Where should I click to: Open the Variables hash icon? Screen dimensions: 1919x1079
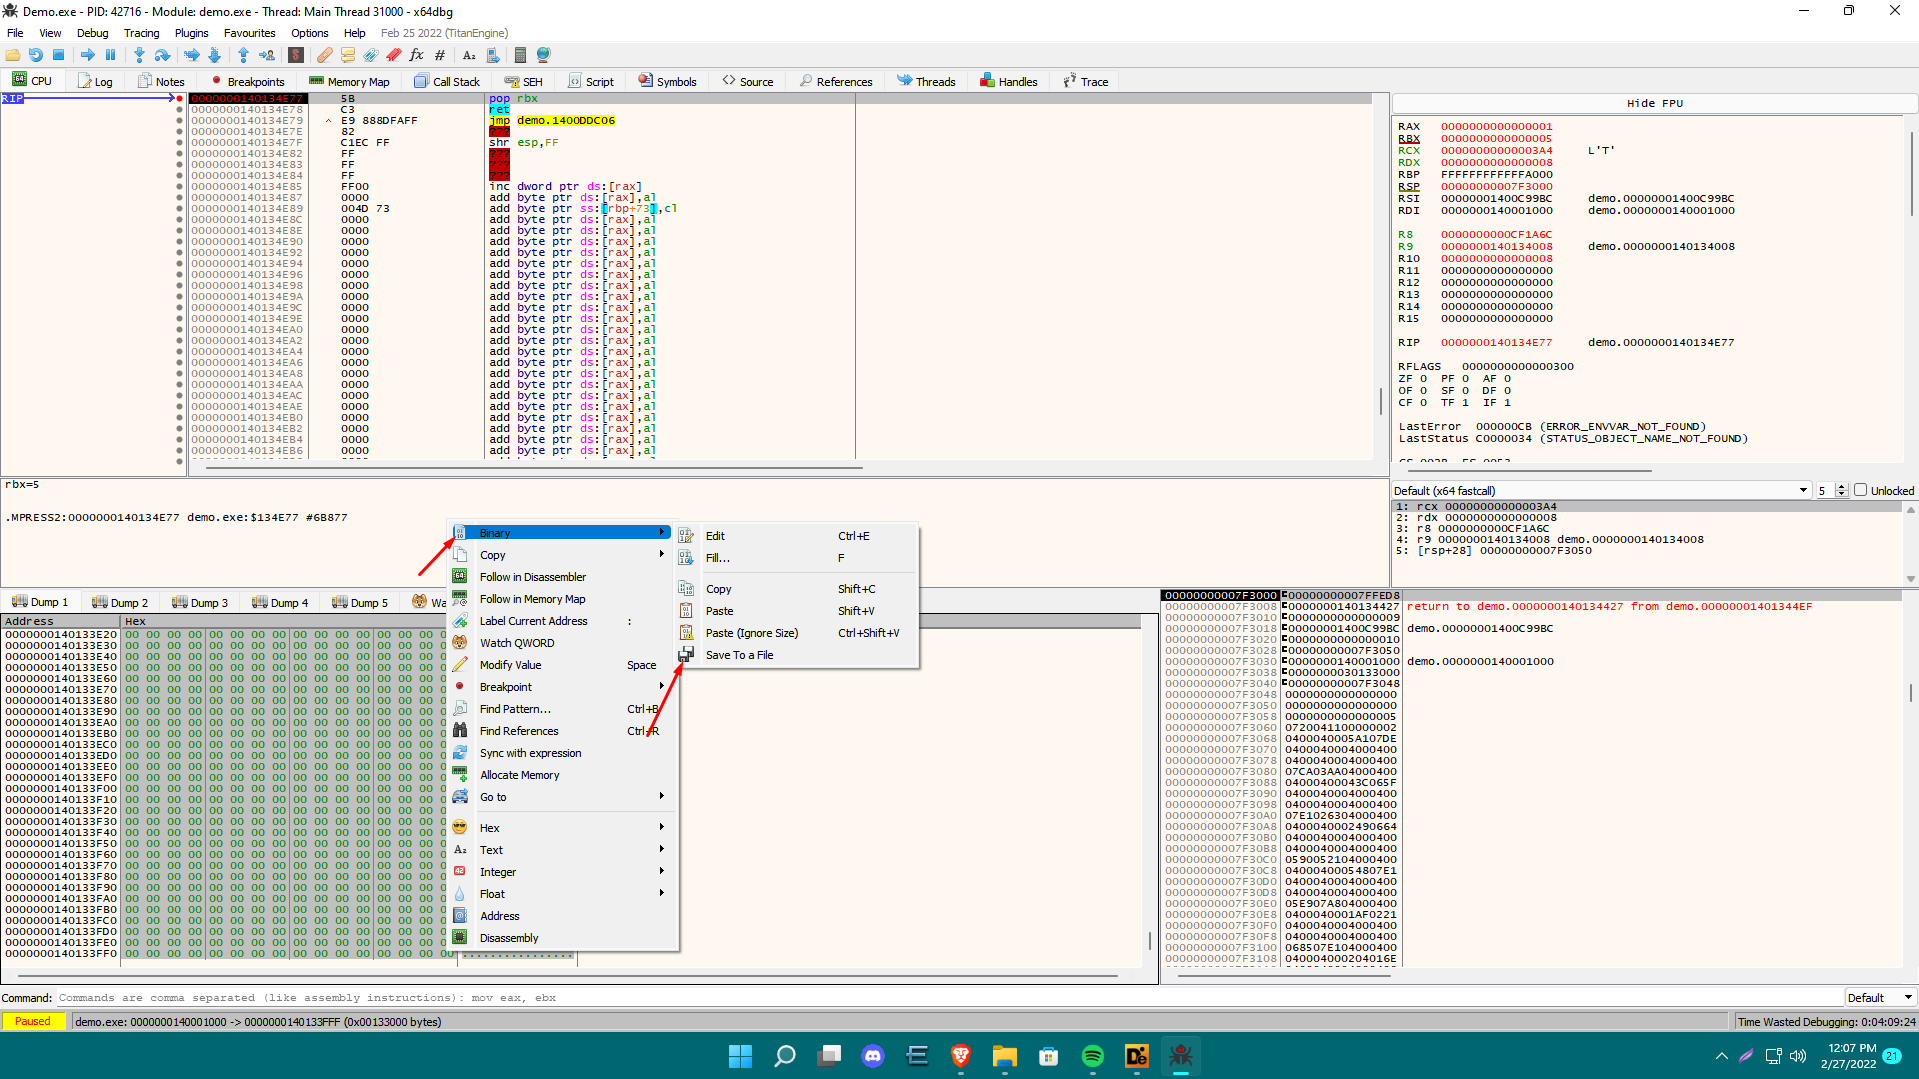coord(440,55)
